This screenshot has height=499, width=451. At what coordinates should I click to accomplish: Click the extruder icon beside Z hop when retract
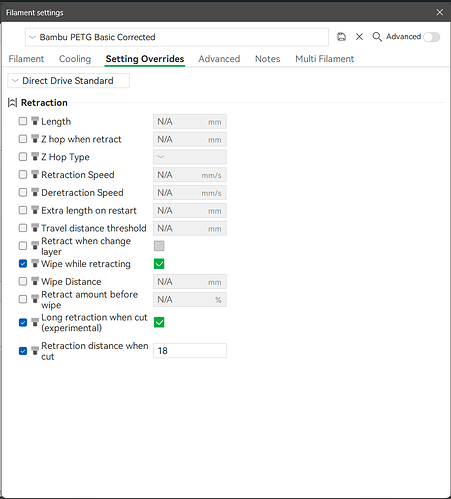(35, 138)
